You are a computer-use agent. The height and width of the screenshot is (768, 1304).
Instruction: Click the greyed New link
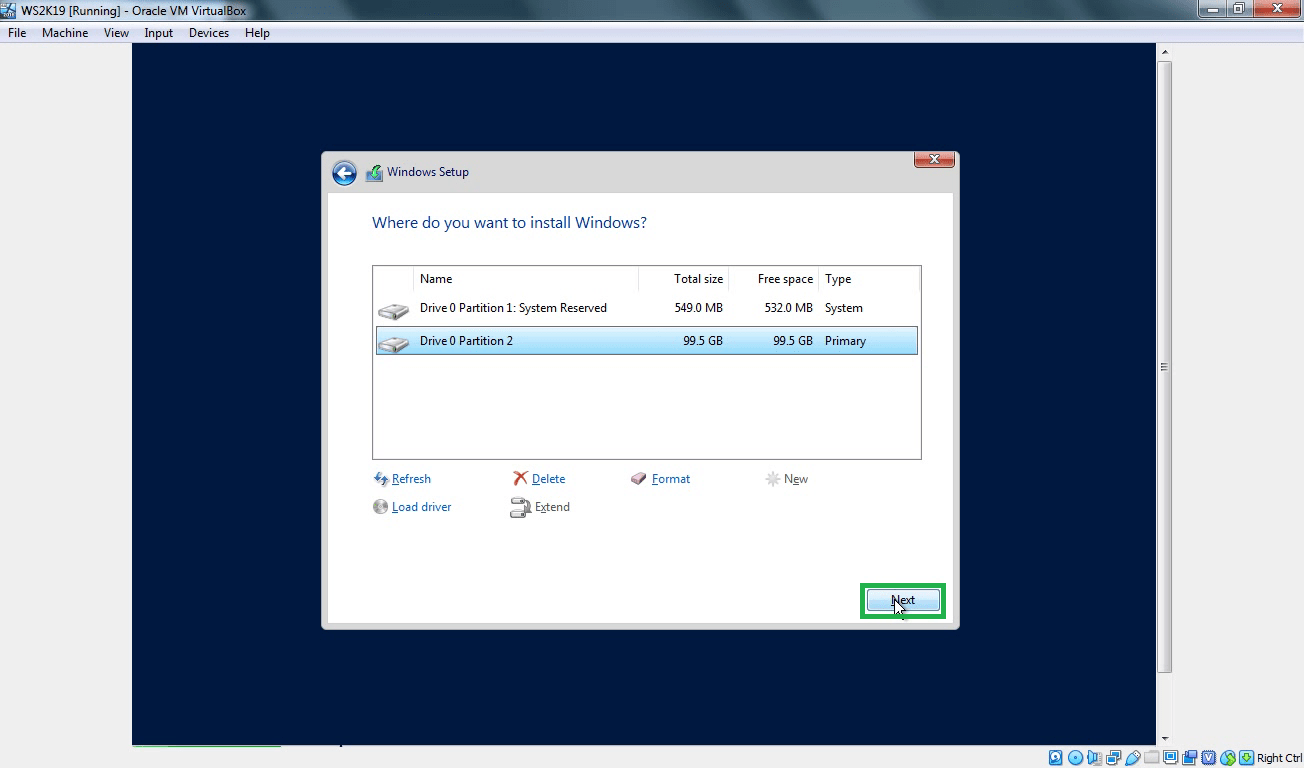(796, 479)
